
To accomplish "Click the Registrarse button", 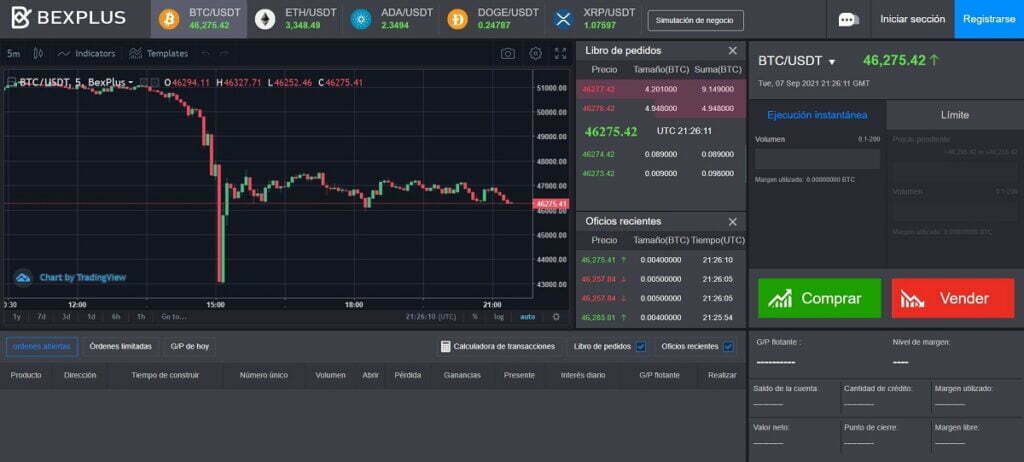I will coord(989,19).
